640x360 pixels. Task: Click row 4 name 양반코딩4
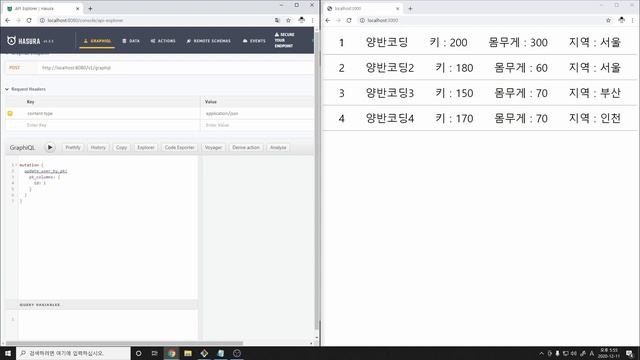tap(389, 118)
